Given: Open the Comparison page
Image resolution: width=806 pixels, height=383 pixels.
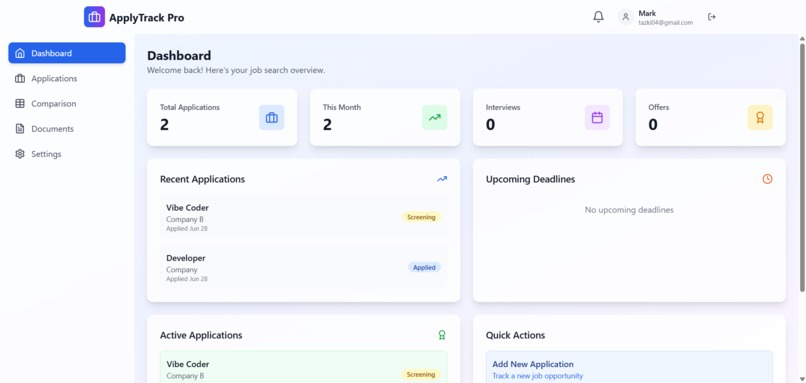Looking at the screenshot, I should tap(67, 104).
